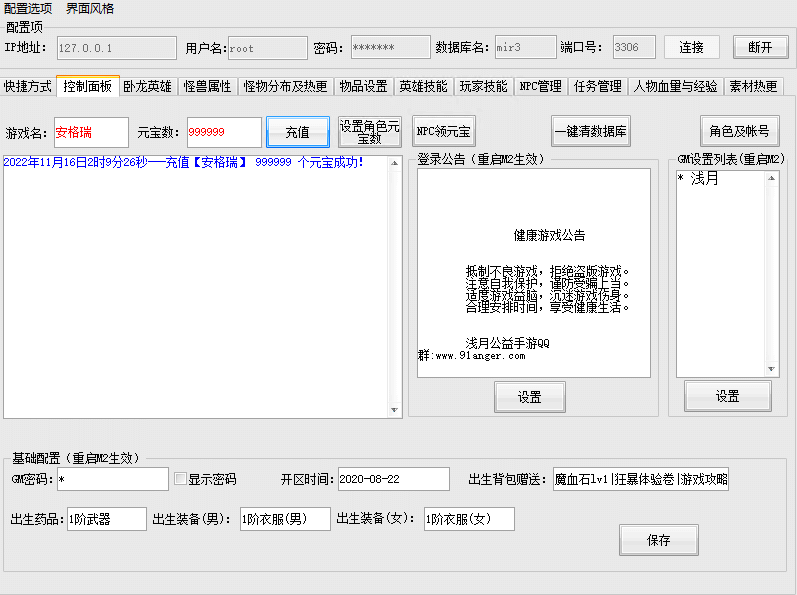The image size is (797, 595).
Task: Enable the 显示密码 checkbox
Action: coord(181,479)
